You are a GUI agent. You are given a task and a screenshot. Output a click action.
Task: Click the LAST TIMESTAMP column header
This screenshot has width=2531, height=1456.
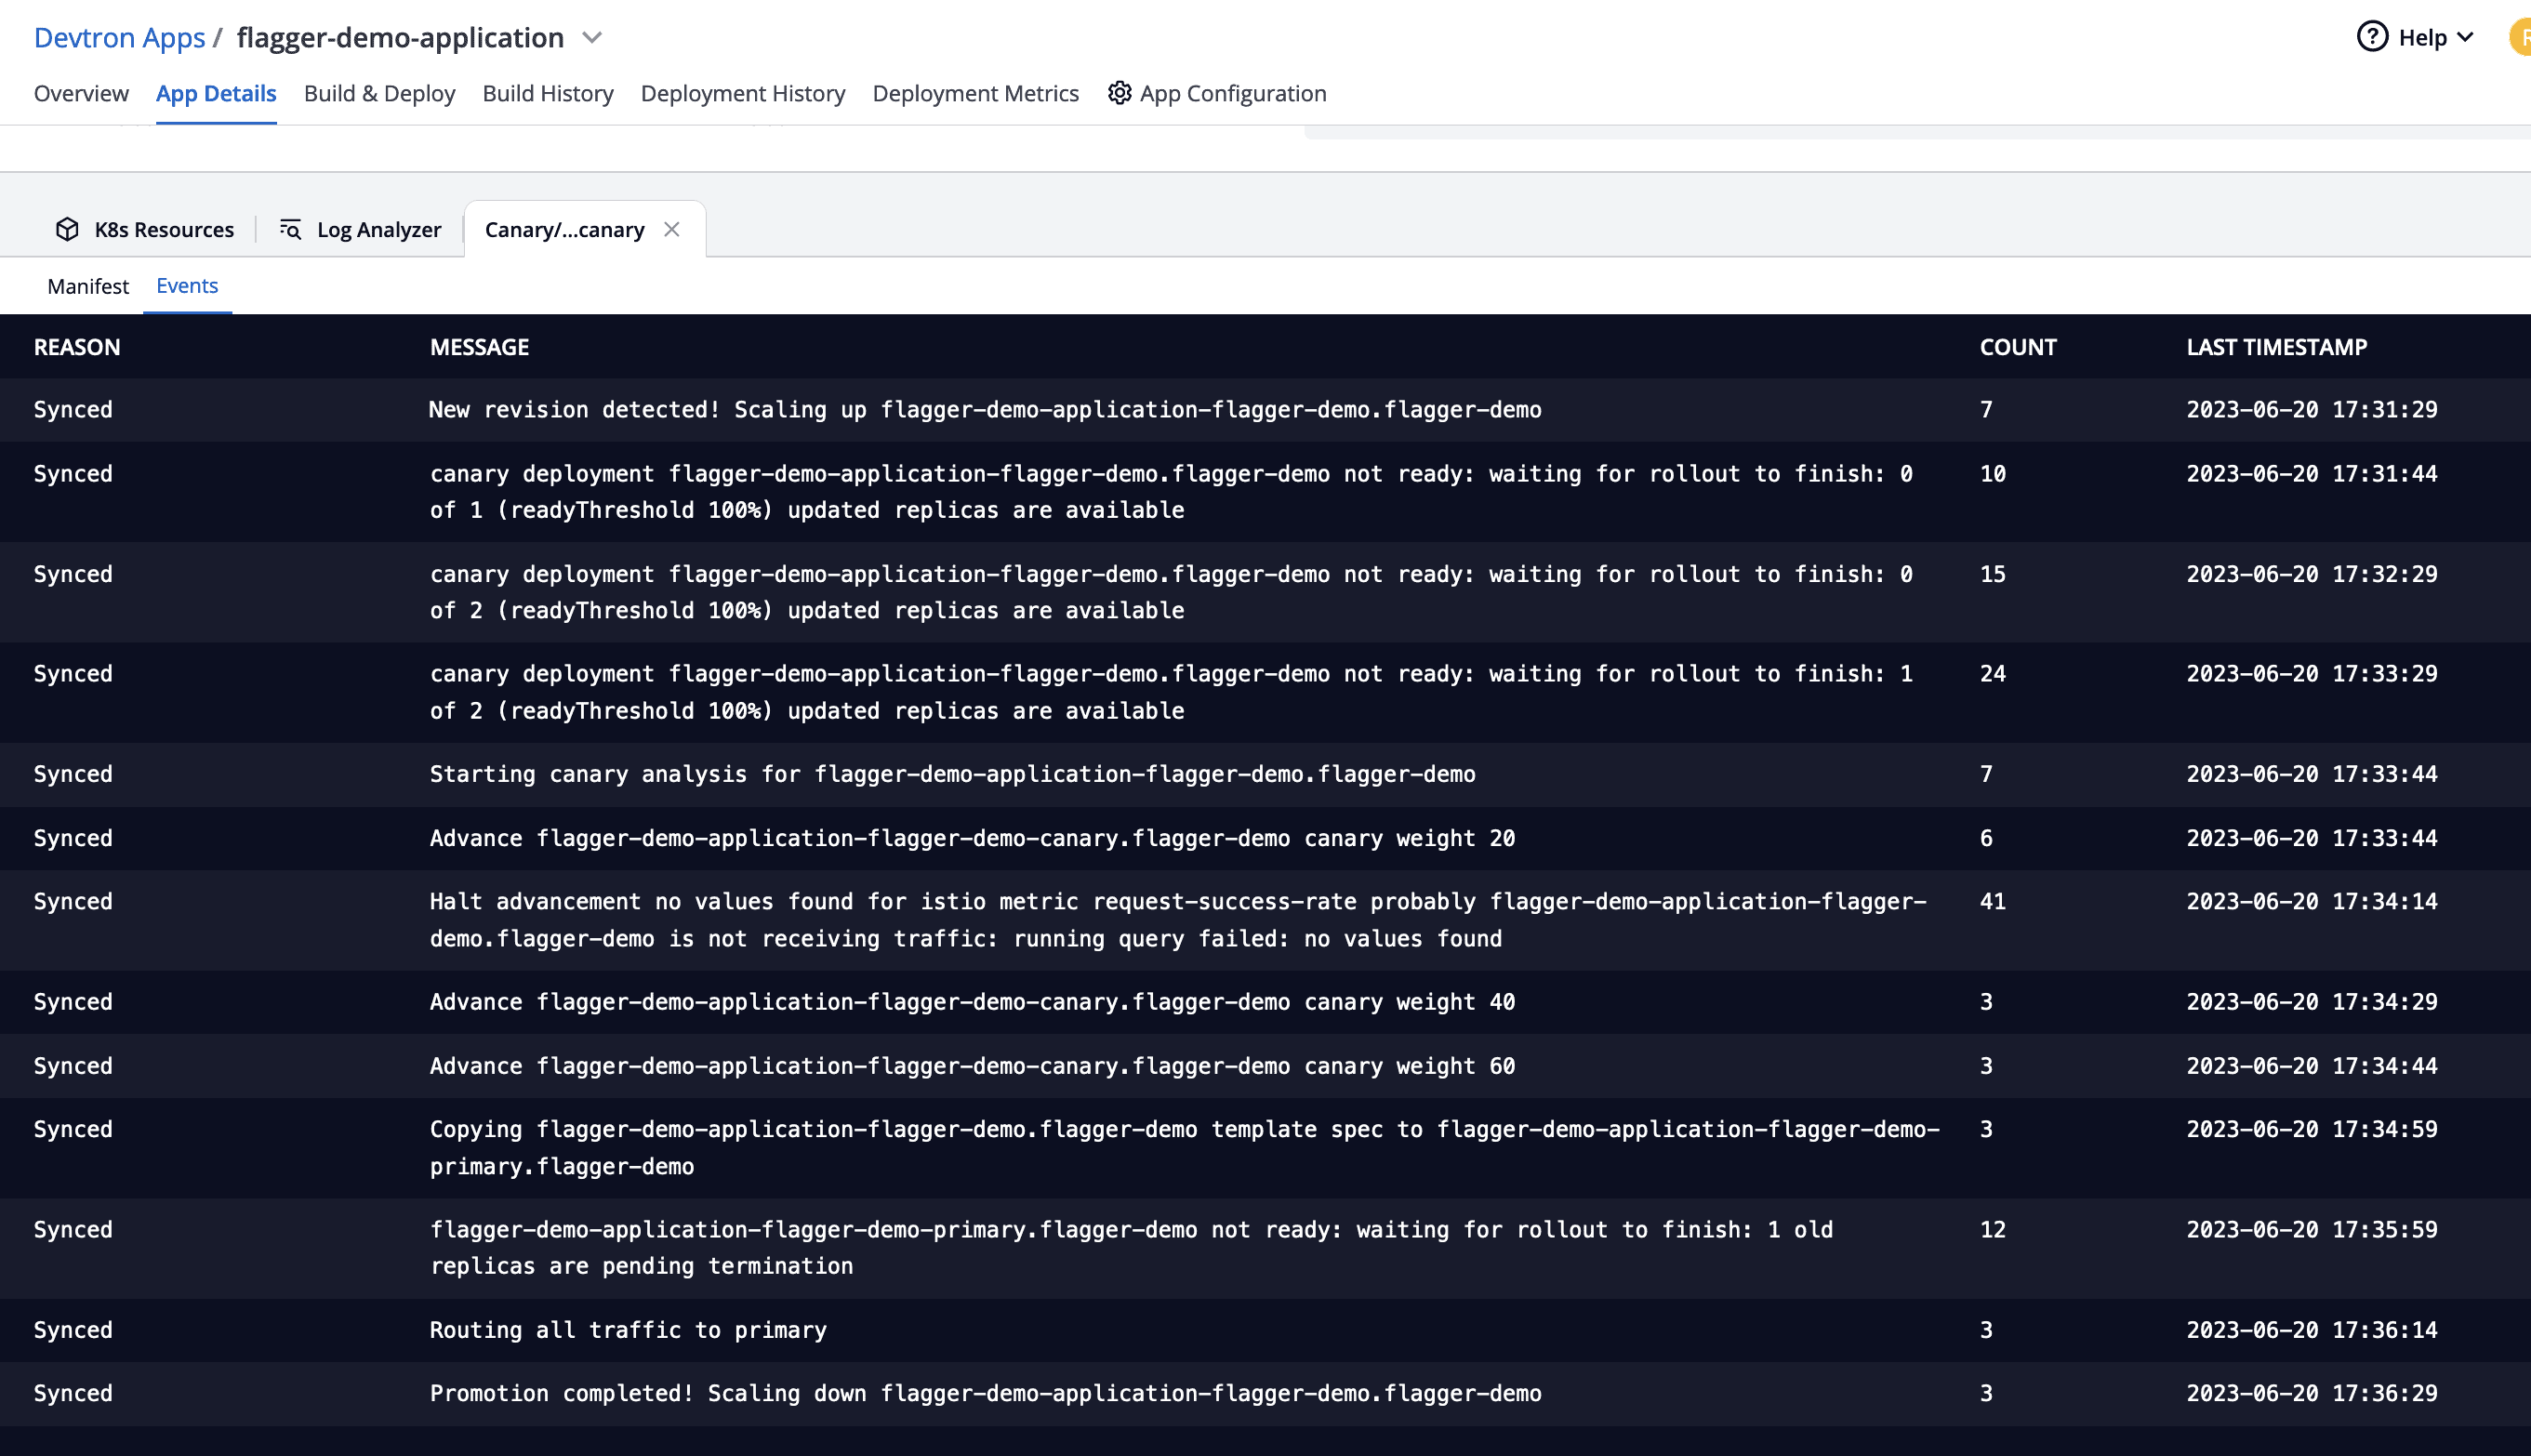[x=2277, y=347]
